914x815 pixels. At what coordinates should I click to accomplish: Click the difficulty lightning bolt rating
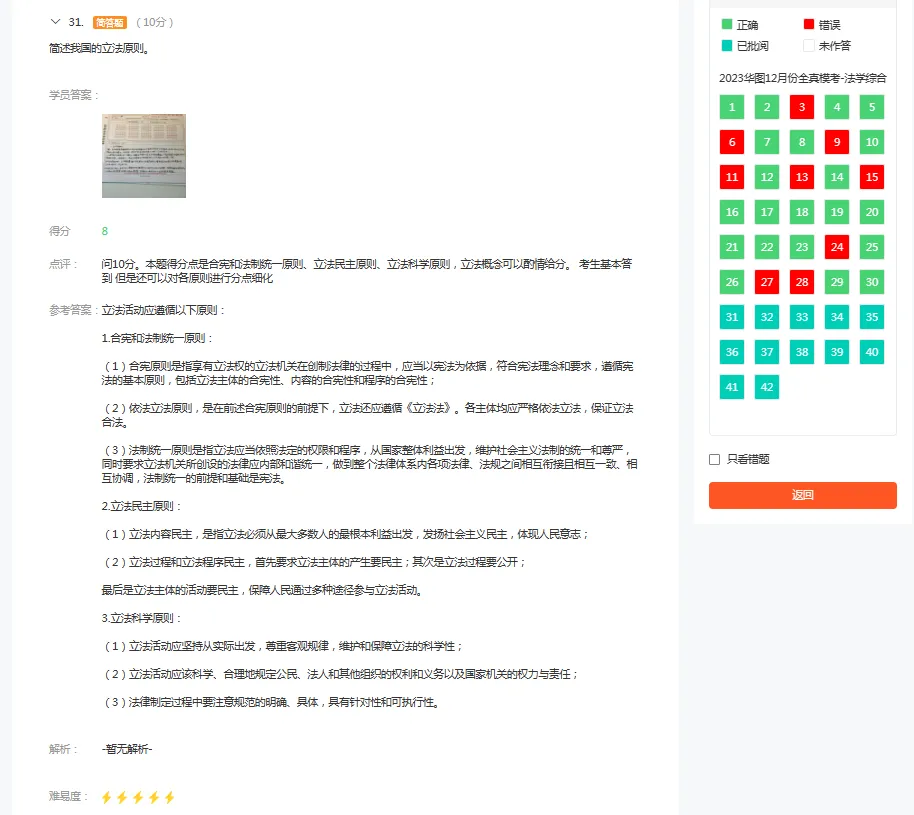(x=138, y=797)
